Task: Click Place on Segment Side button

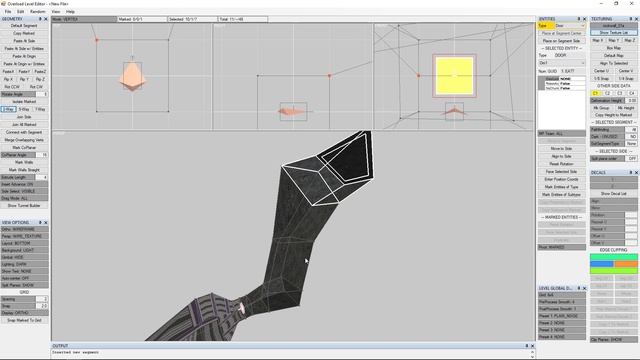Action: pos(562,41)
